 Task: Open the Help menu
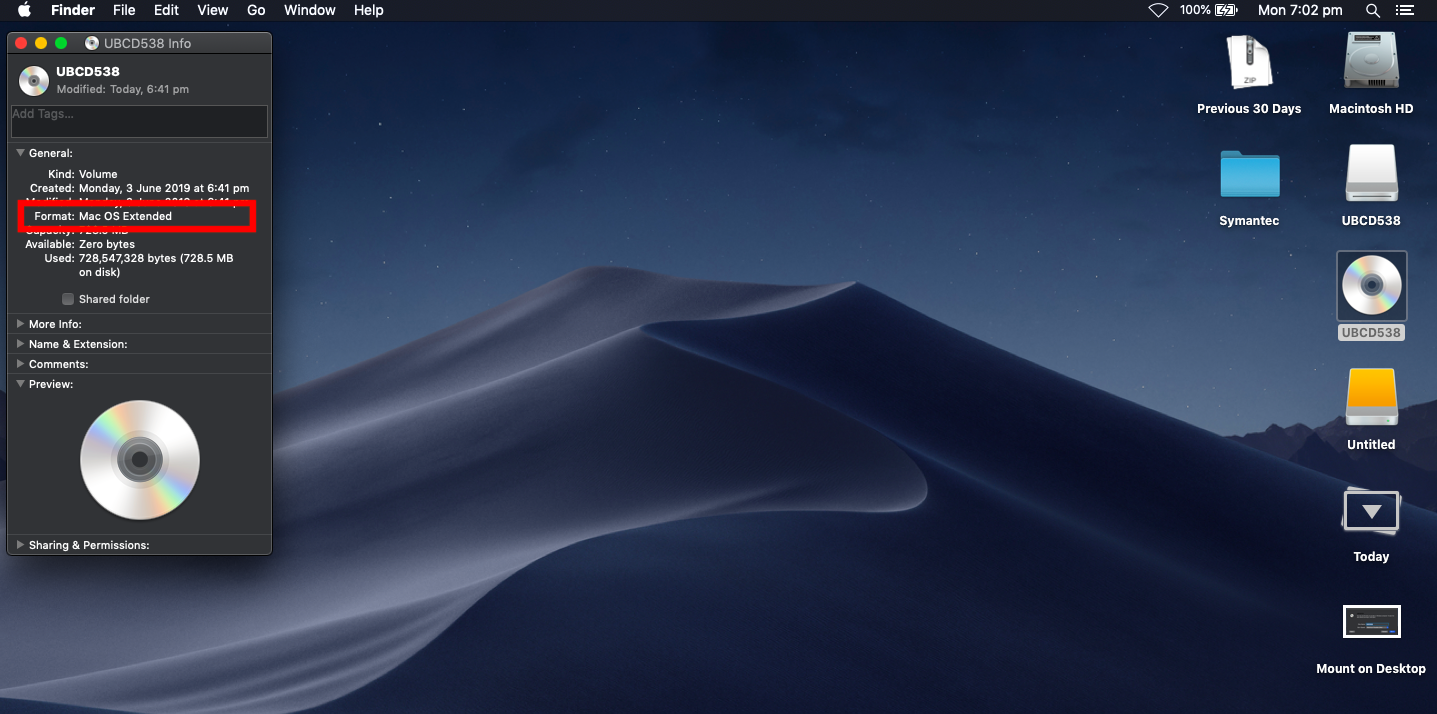point(369,10)
